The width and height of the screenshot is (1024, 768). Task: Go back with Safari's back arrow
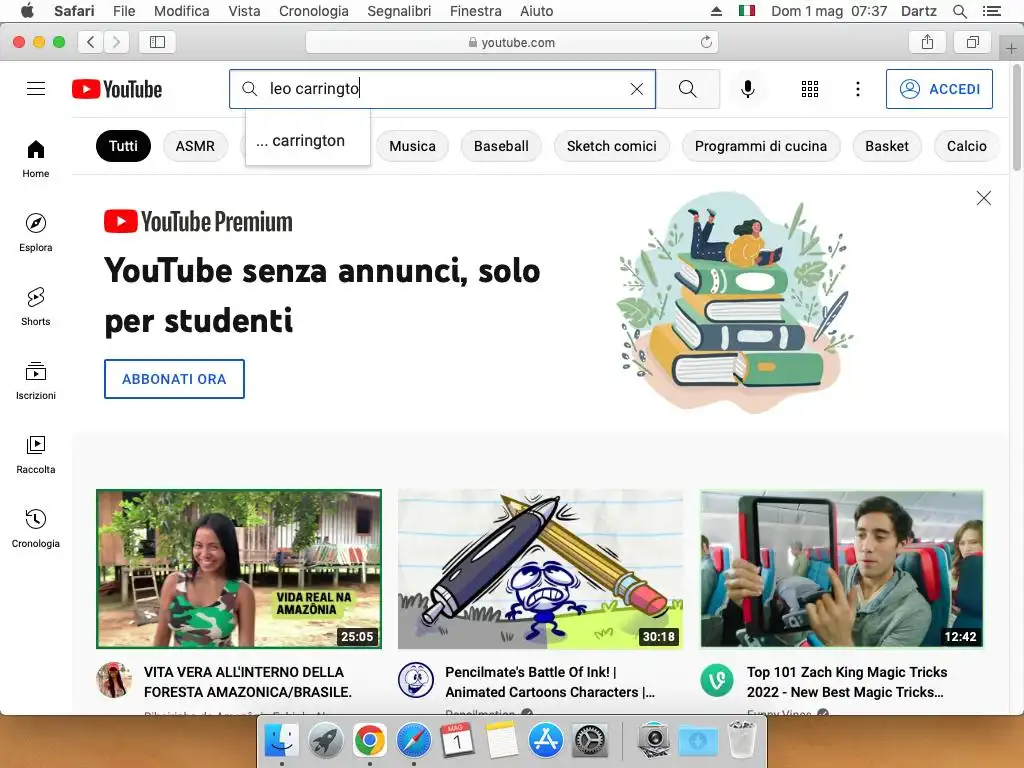click(x=91, y=42)
